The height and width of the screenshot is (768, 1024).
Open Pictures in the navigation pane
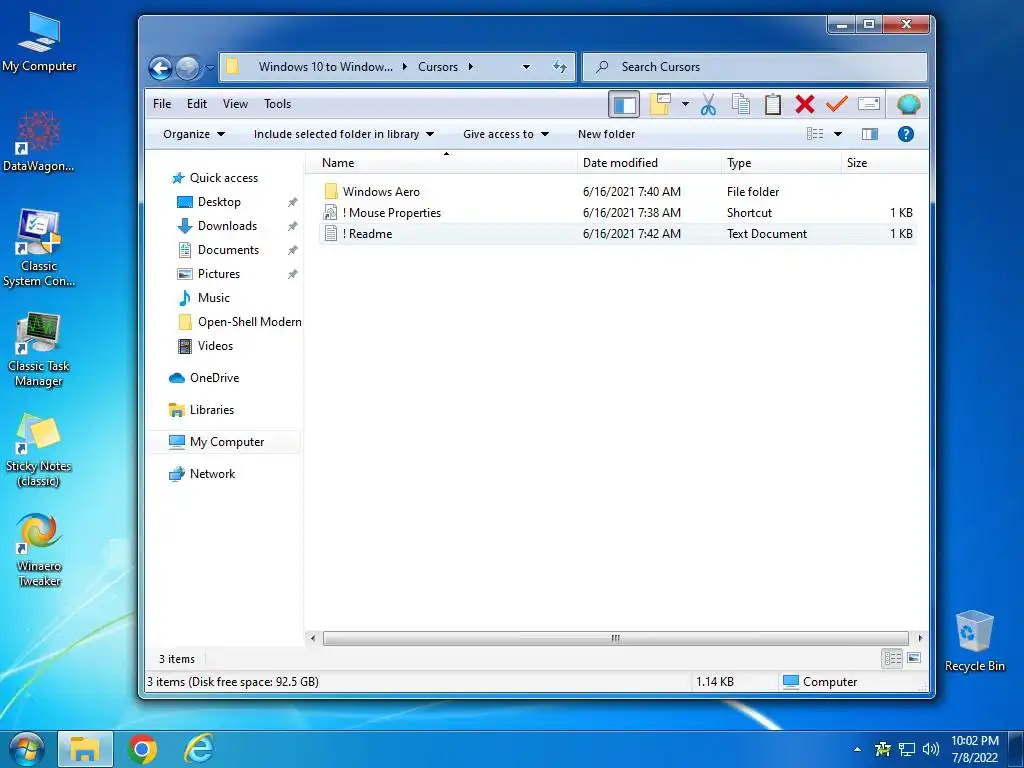209,274
